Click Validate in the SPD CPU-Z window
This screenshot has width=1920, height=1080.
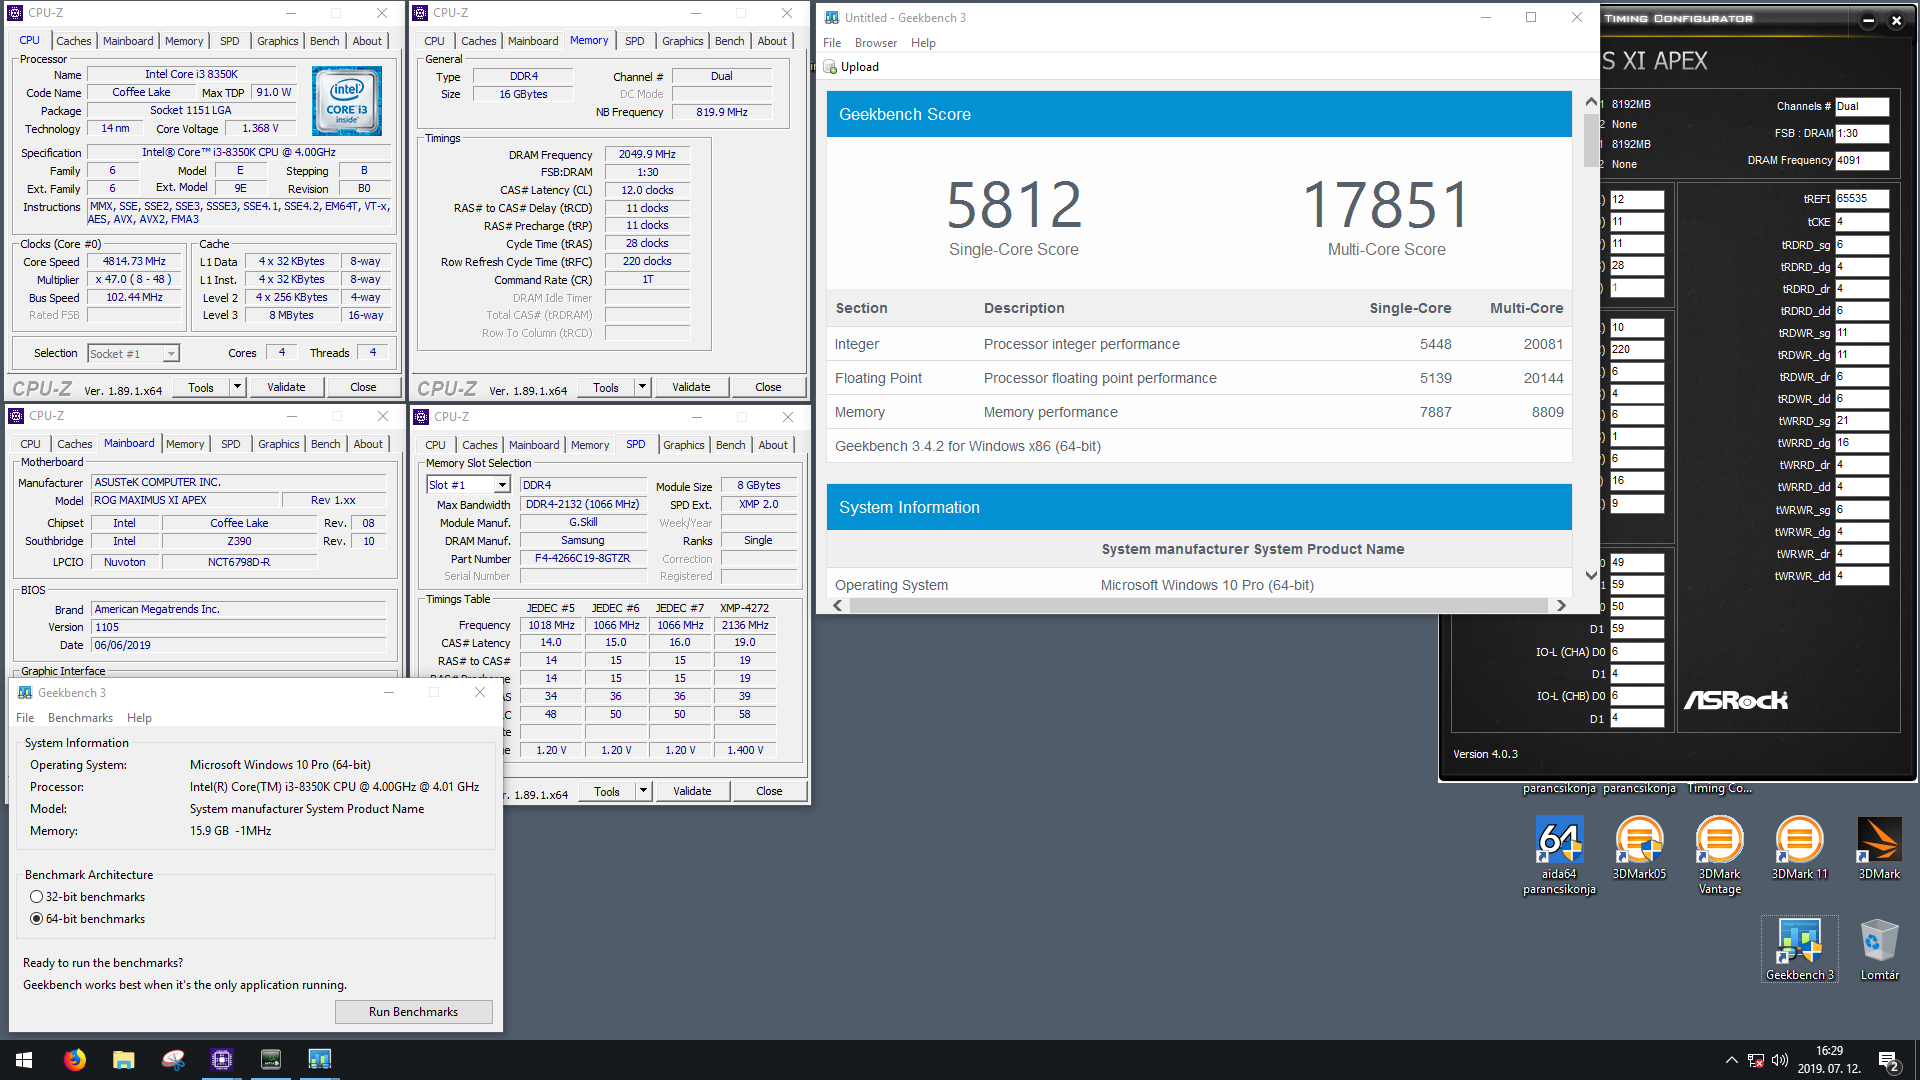(692, 791)
